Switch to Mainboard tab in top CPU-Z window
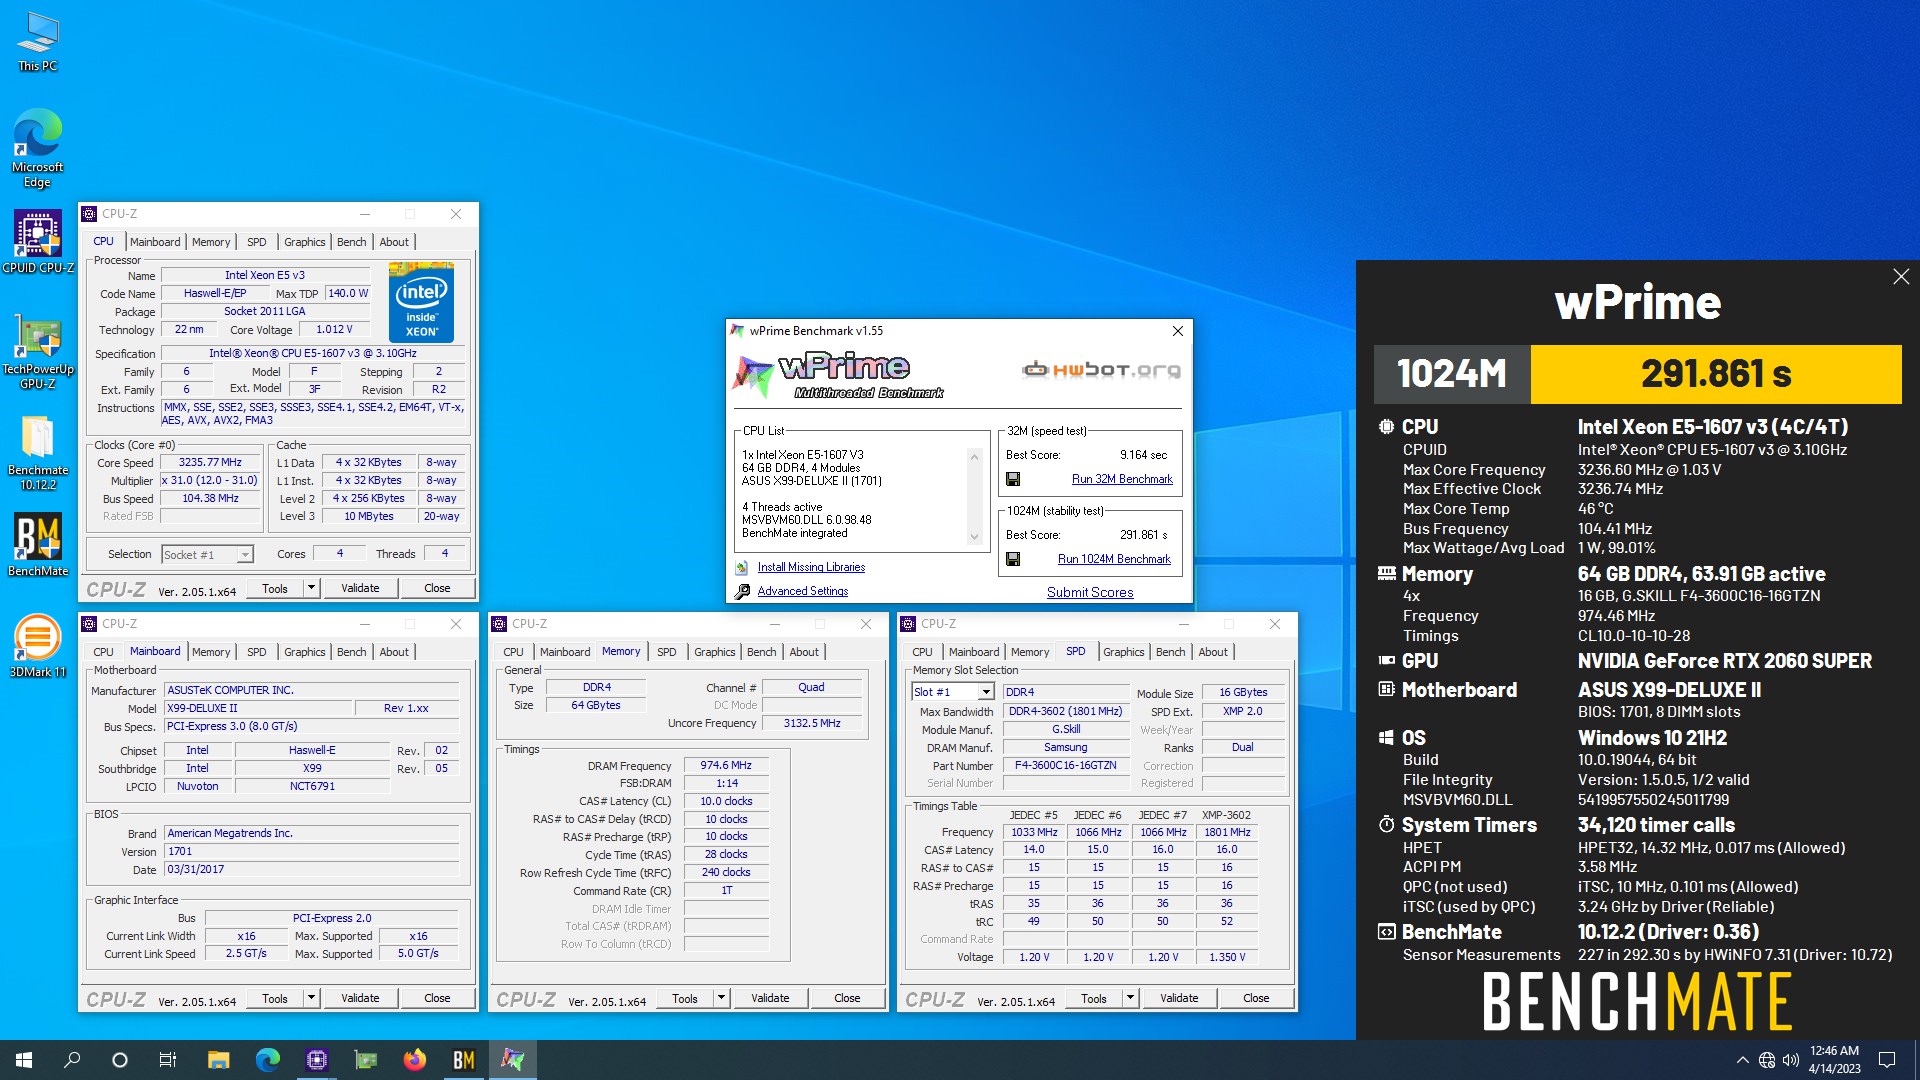This screenshot has height=1080, width=1920. [155, 242]
